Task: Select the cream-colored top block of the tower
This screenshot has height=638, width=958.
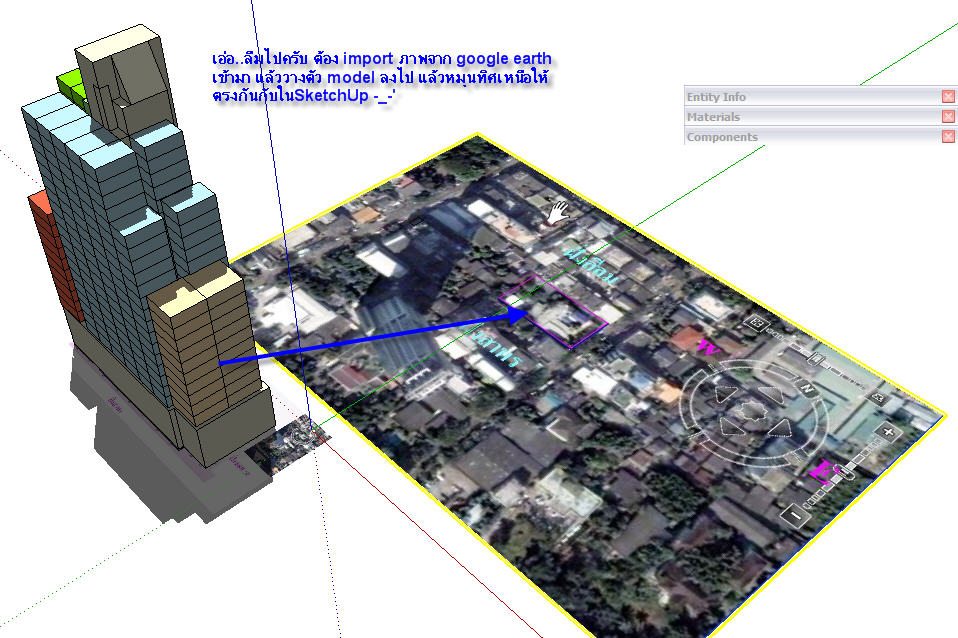Action: point(125,79)
